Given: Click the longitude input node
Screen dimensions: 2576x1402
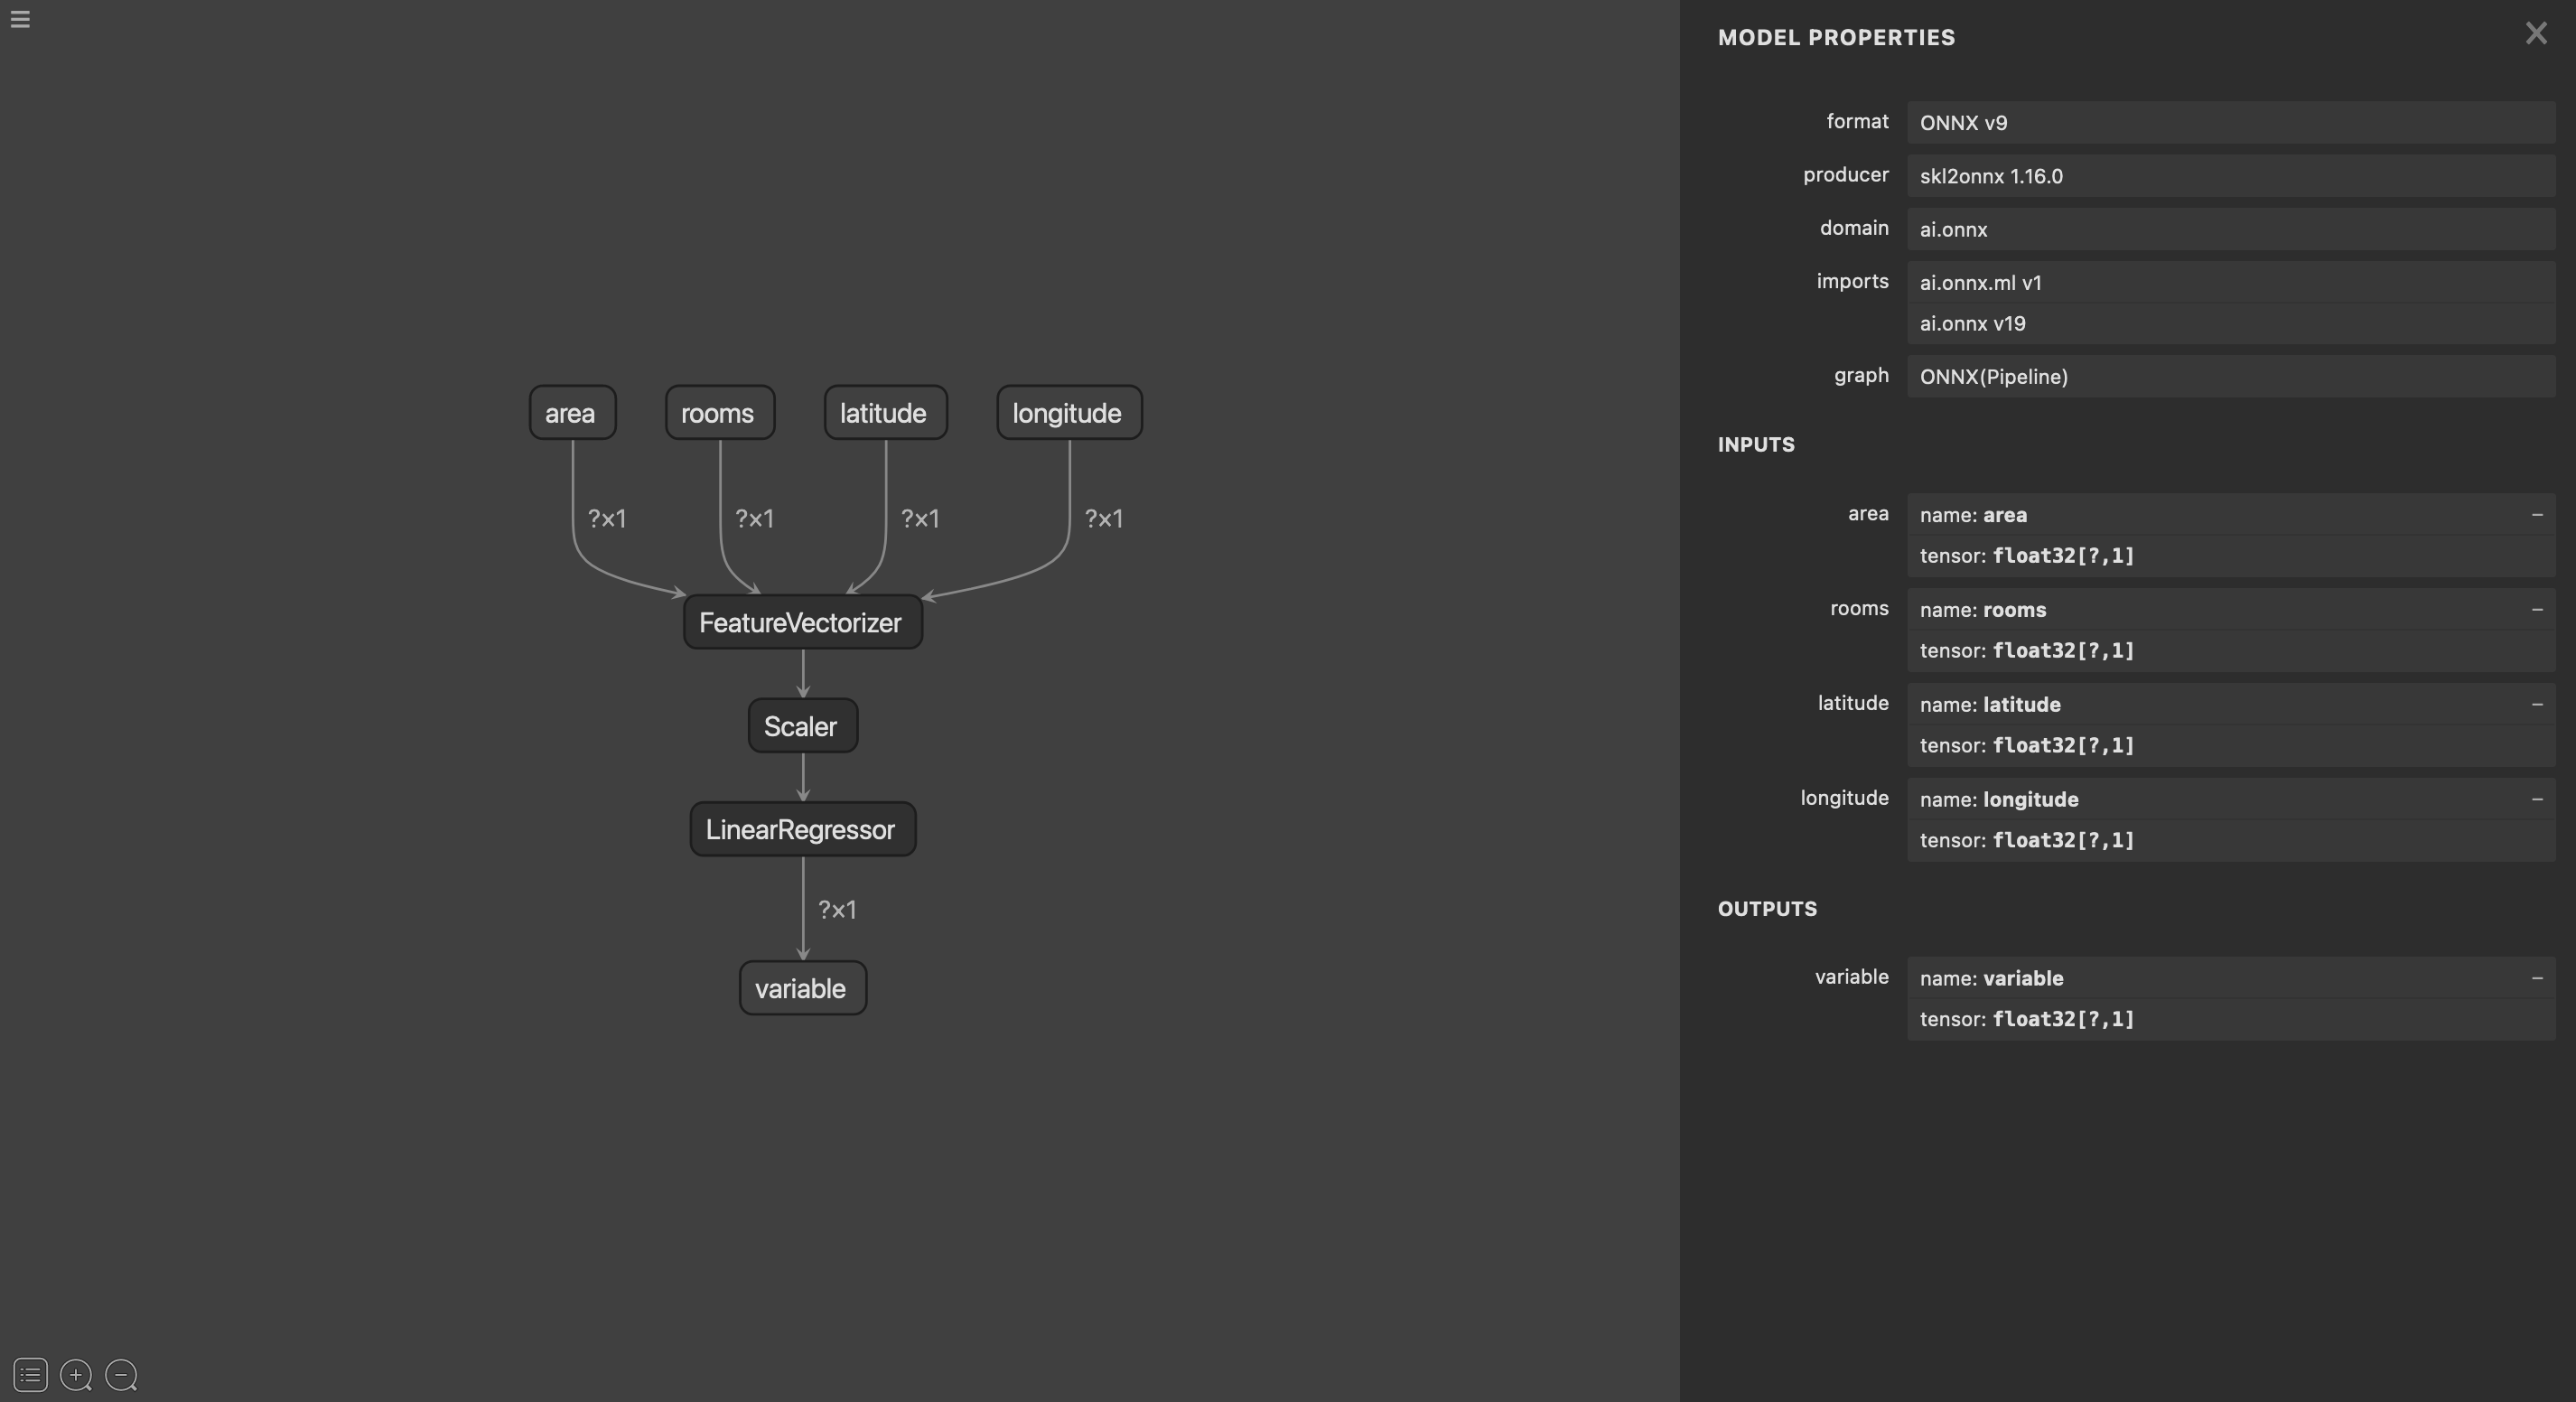Looking at the screenshot, I should (1068, 413).
